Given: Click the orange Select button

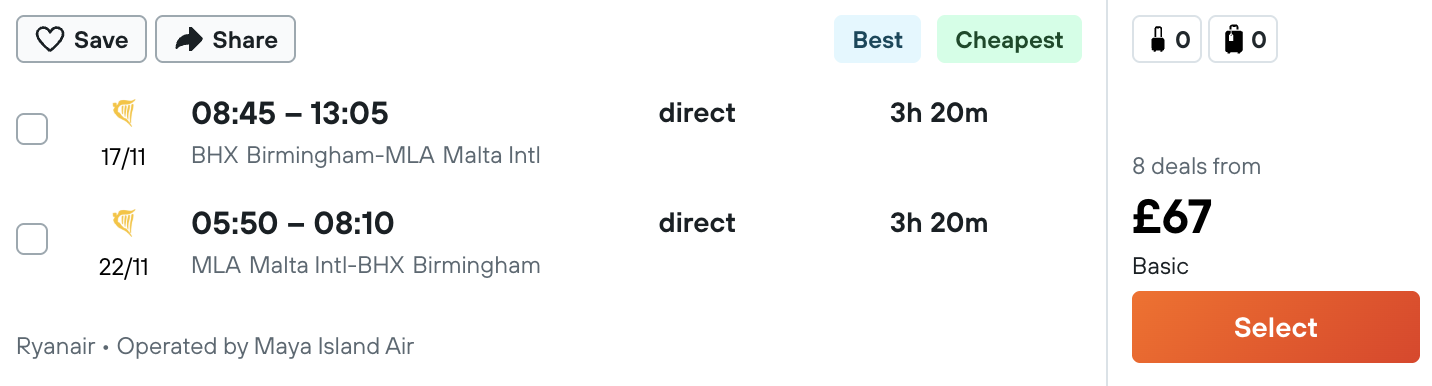Looking at the screenshot, I should 1276,327.
